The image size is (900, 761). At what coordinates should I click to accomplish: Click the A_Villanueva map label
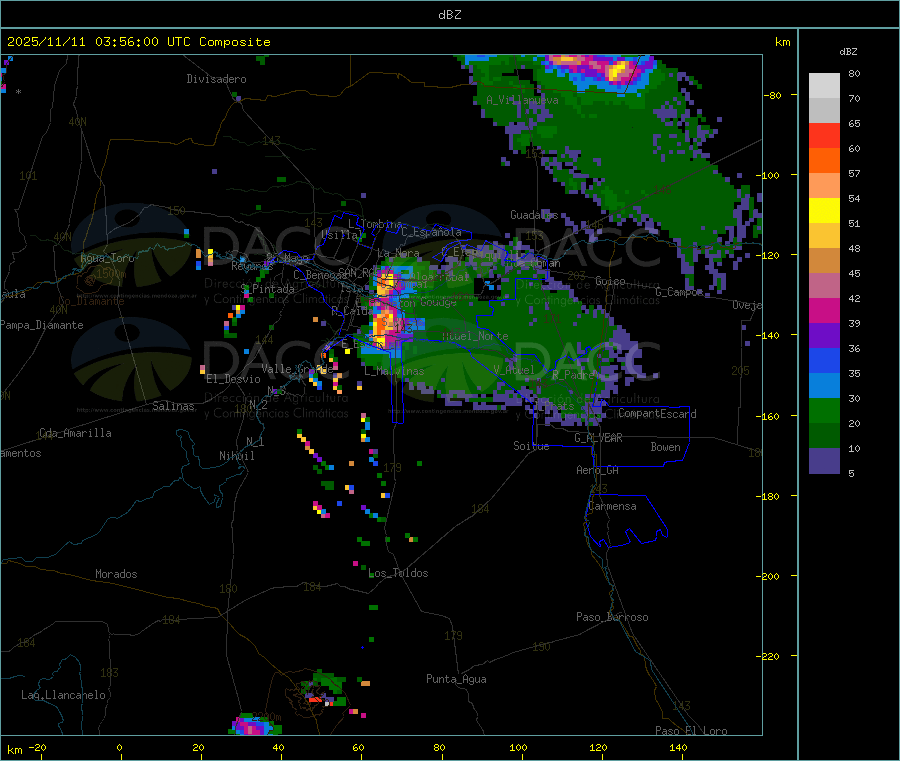(x=522, y=100)
